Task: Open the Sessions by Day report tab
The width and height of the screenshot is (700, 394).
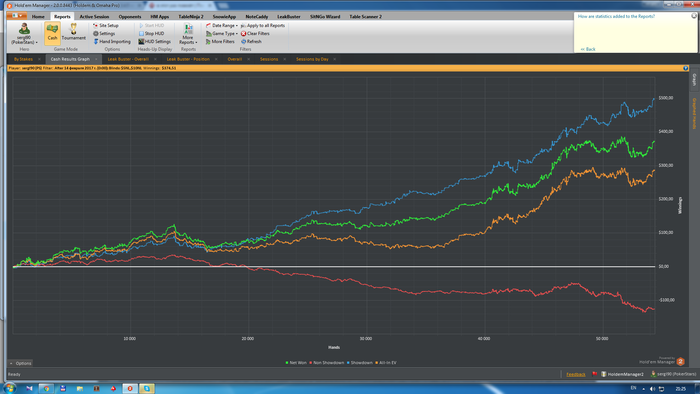Action: pyautogui.click(x=312, y=59)
